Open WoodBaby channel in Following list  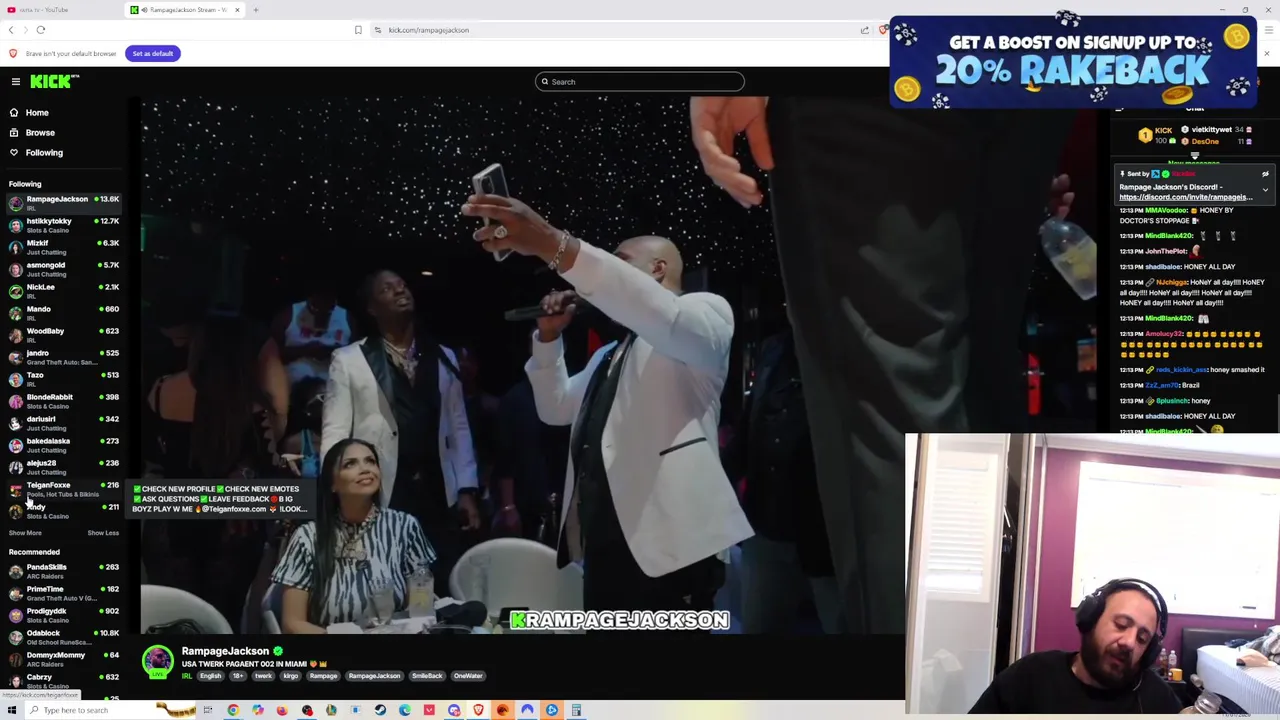64,334
